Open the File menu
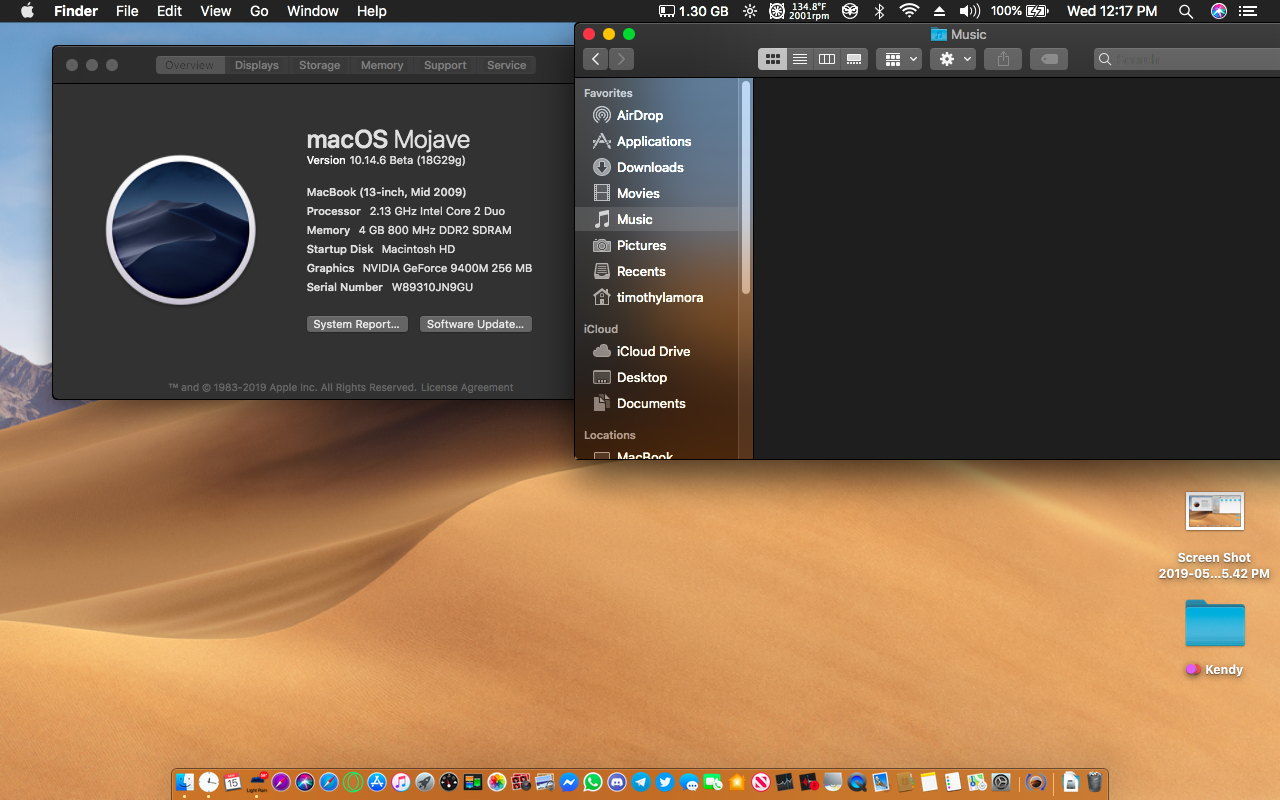 click(127, 11)
